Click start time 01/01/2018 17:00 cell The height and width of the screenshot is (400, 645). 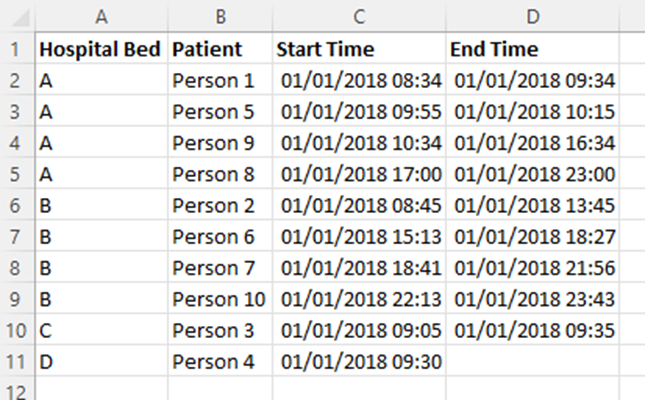pos(361,174)
